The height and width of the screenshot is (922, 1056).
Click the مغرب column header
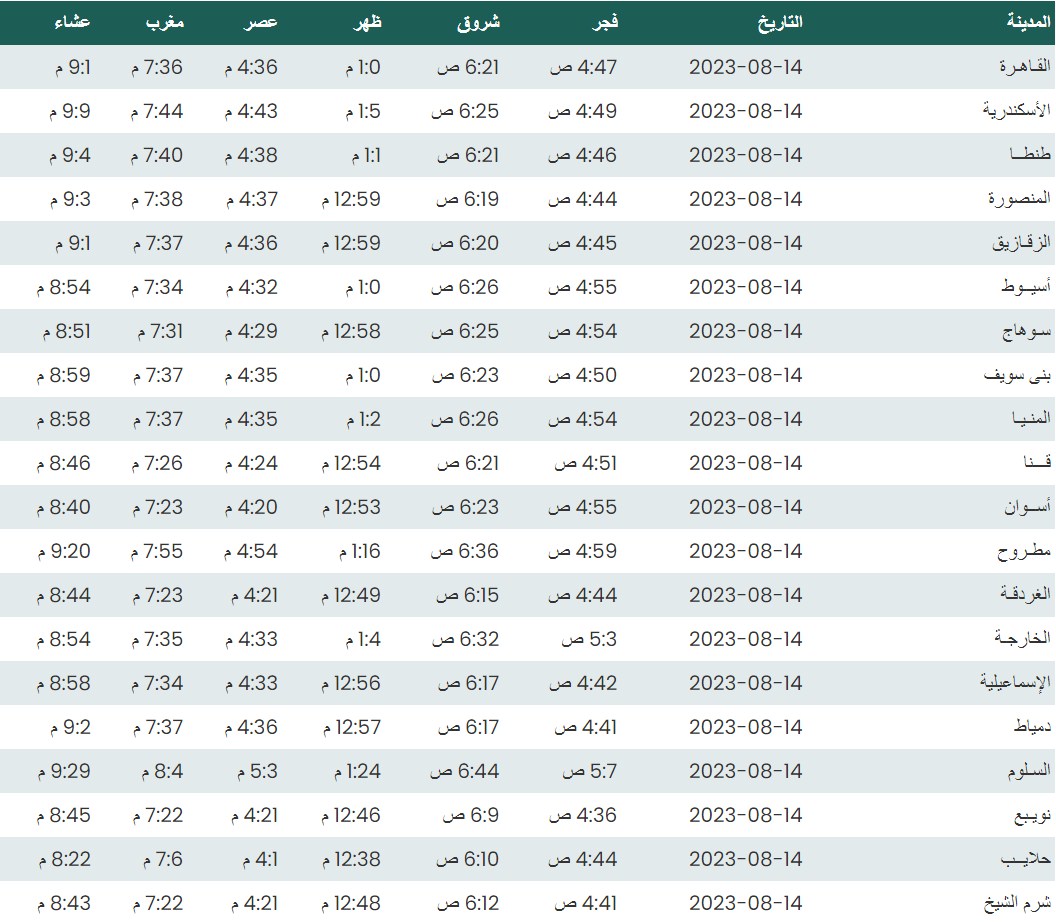point(164,22)
